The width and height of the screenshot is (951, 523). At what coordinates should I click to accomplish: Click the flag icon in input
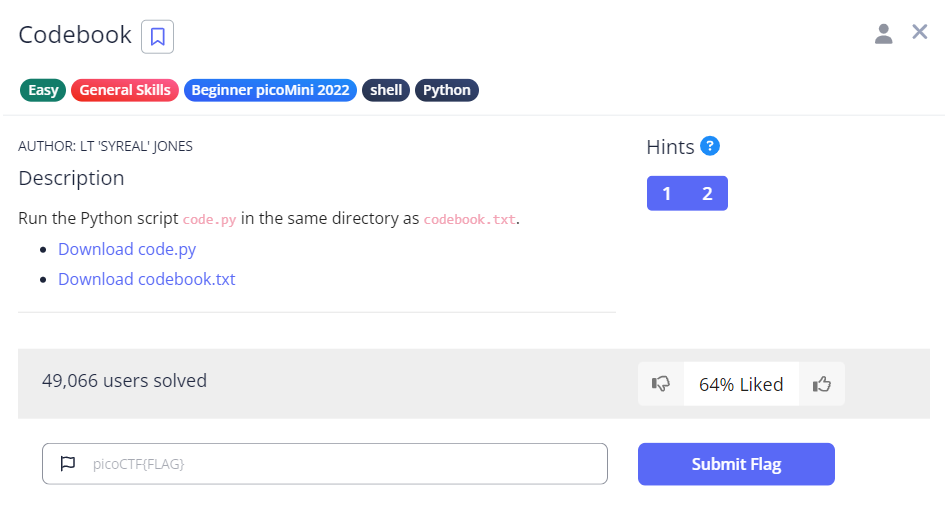68,464
